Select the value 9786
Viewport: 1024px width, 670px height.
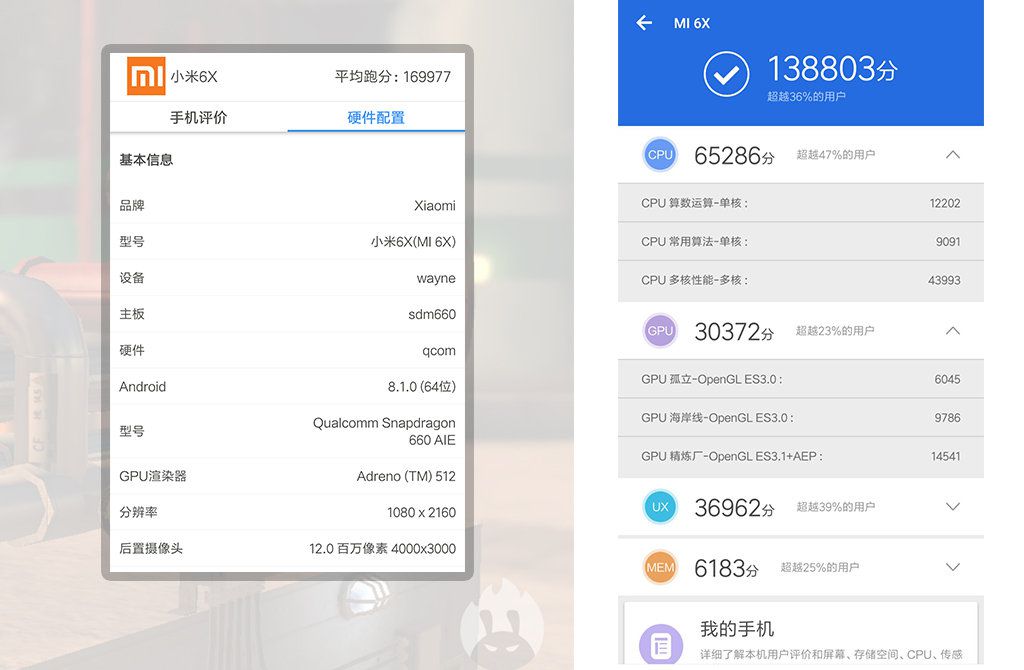tap(948, 418)
